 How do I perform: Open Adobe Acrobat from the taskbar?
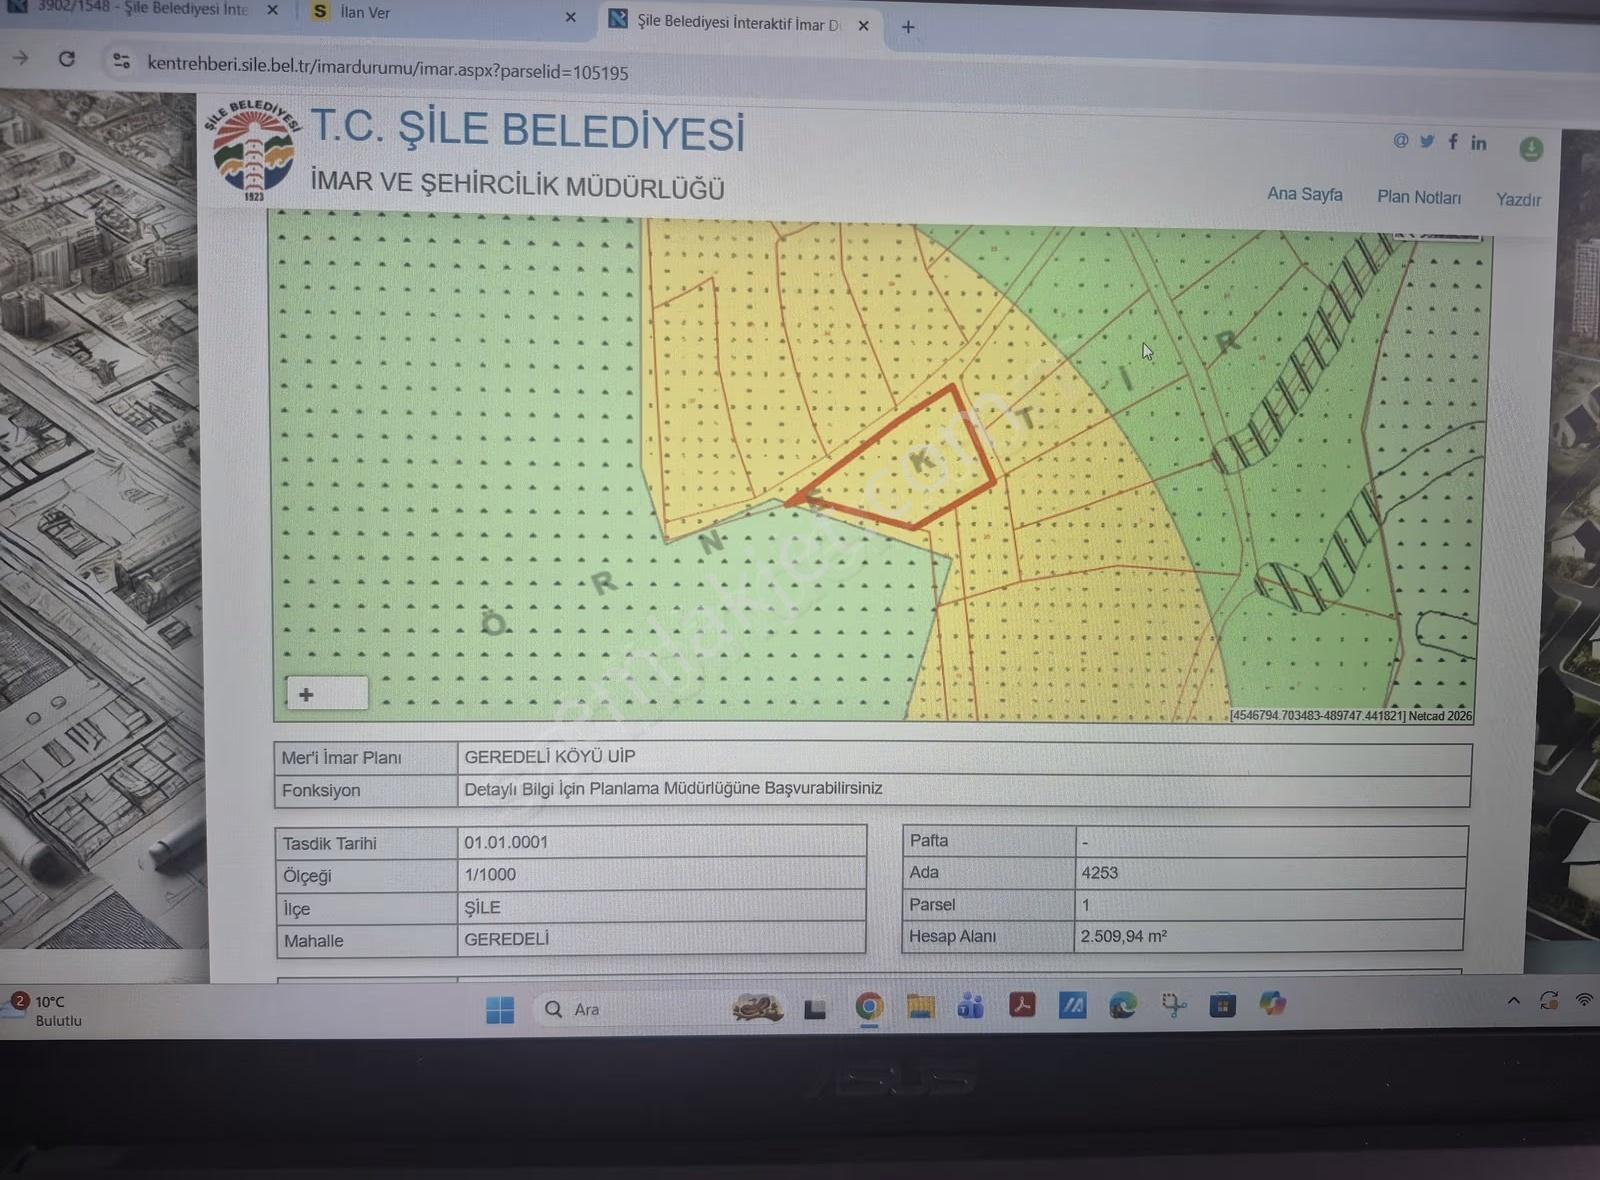1022,1004
